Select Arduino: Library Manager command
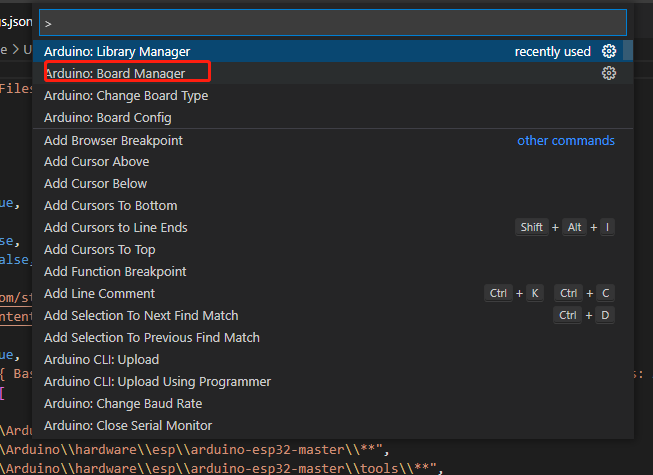653x475 pixels. tap(117, 51)
